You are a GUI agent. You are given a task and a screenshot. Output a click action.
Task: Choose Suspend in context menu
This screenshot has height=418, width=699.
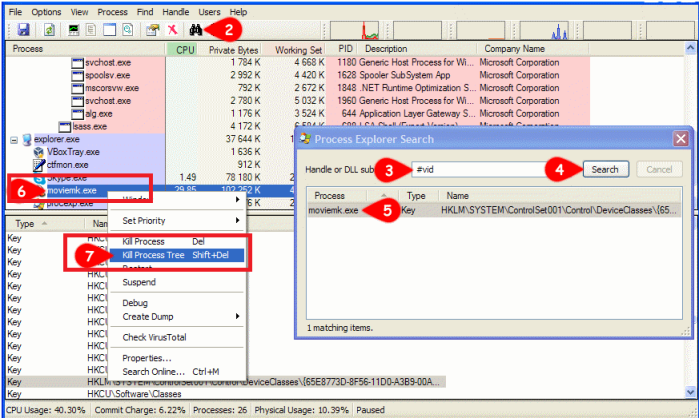click(x=177, y=282)
